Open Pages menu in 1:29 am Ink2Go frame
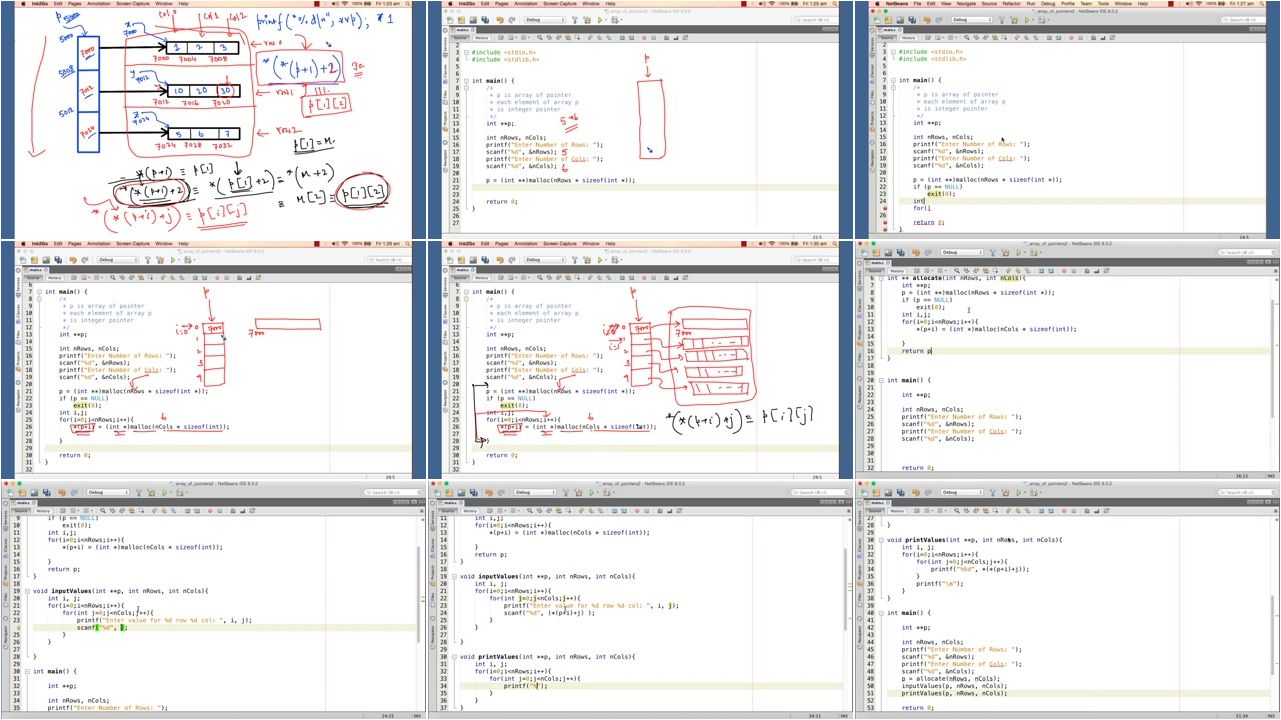 click(75, 244)
